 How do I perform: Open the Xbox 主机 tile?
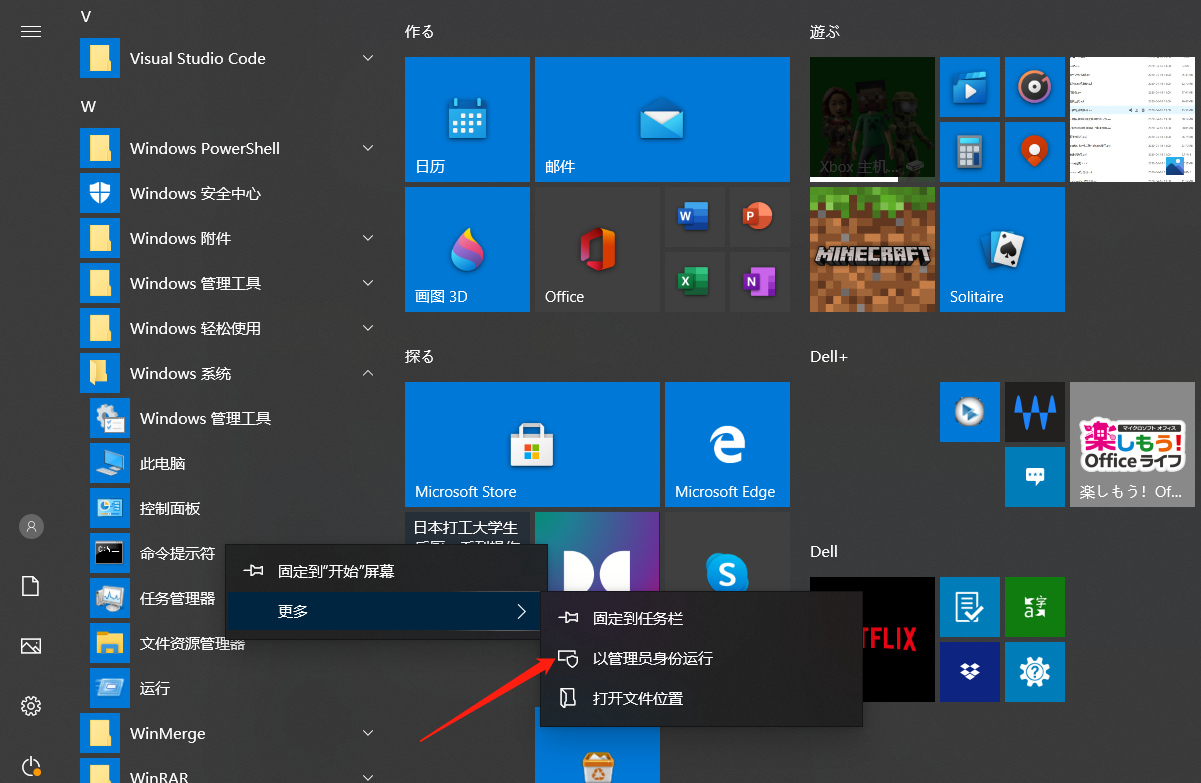(x=872, y=119)
